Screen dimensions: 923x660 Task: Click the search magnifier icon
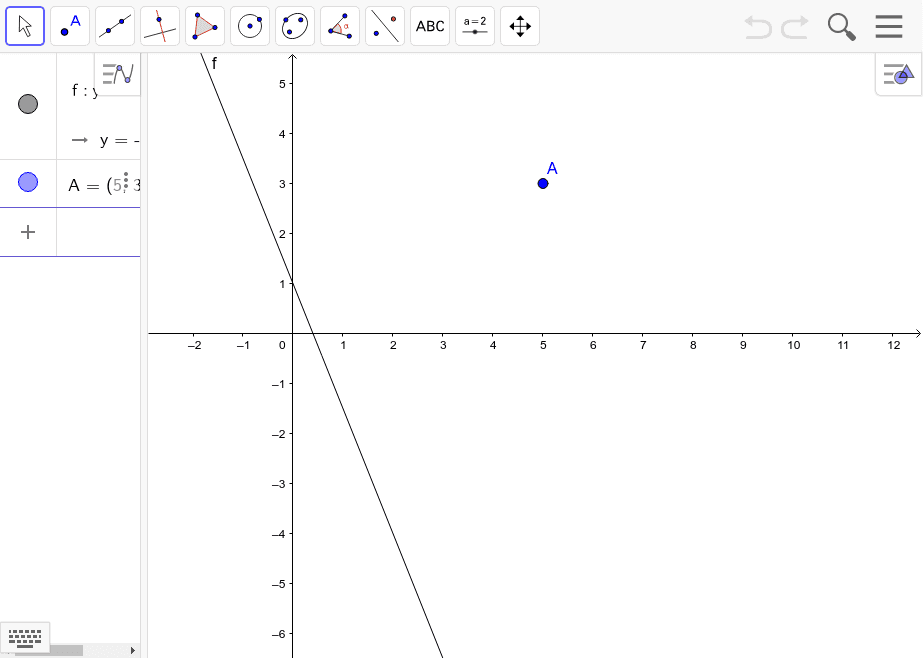pos(842,26)
